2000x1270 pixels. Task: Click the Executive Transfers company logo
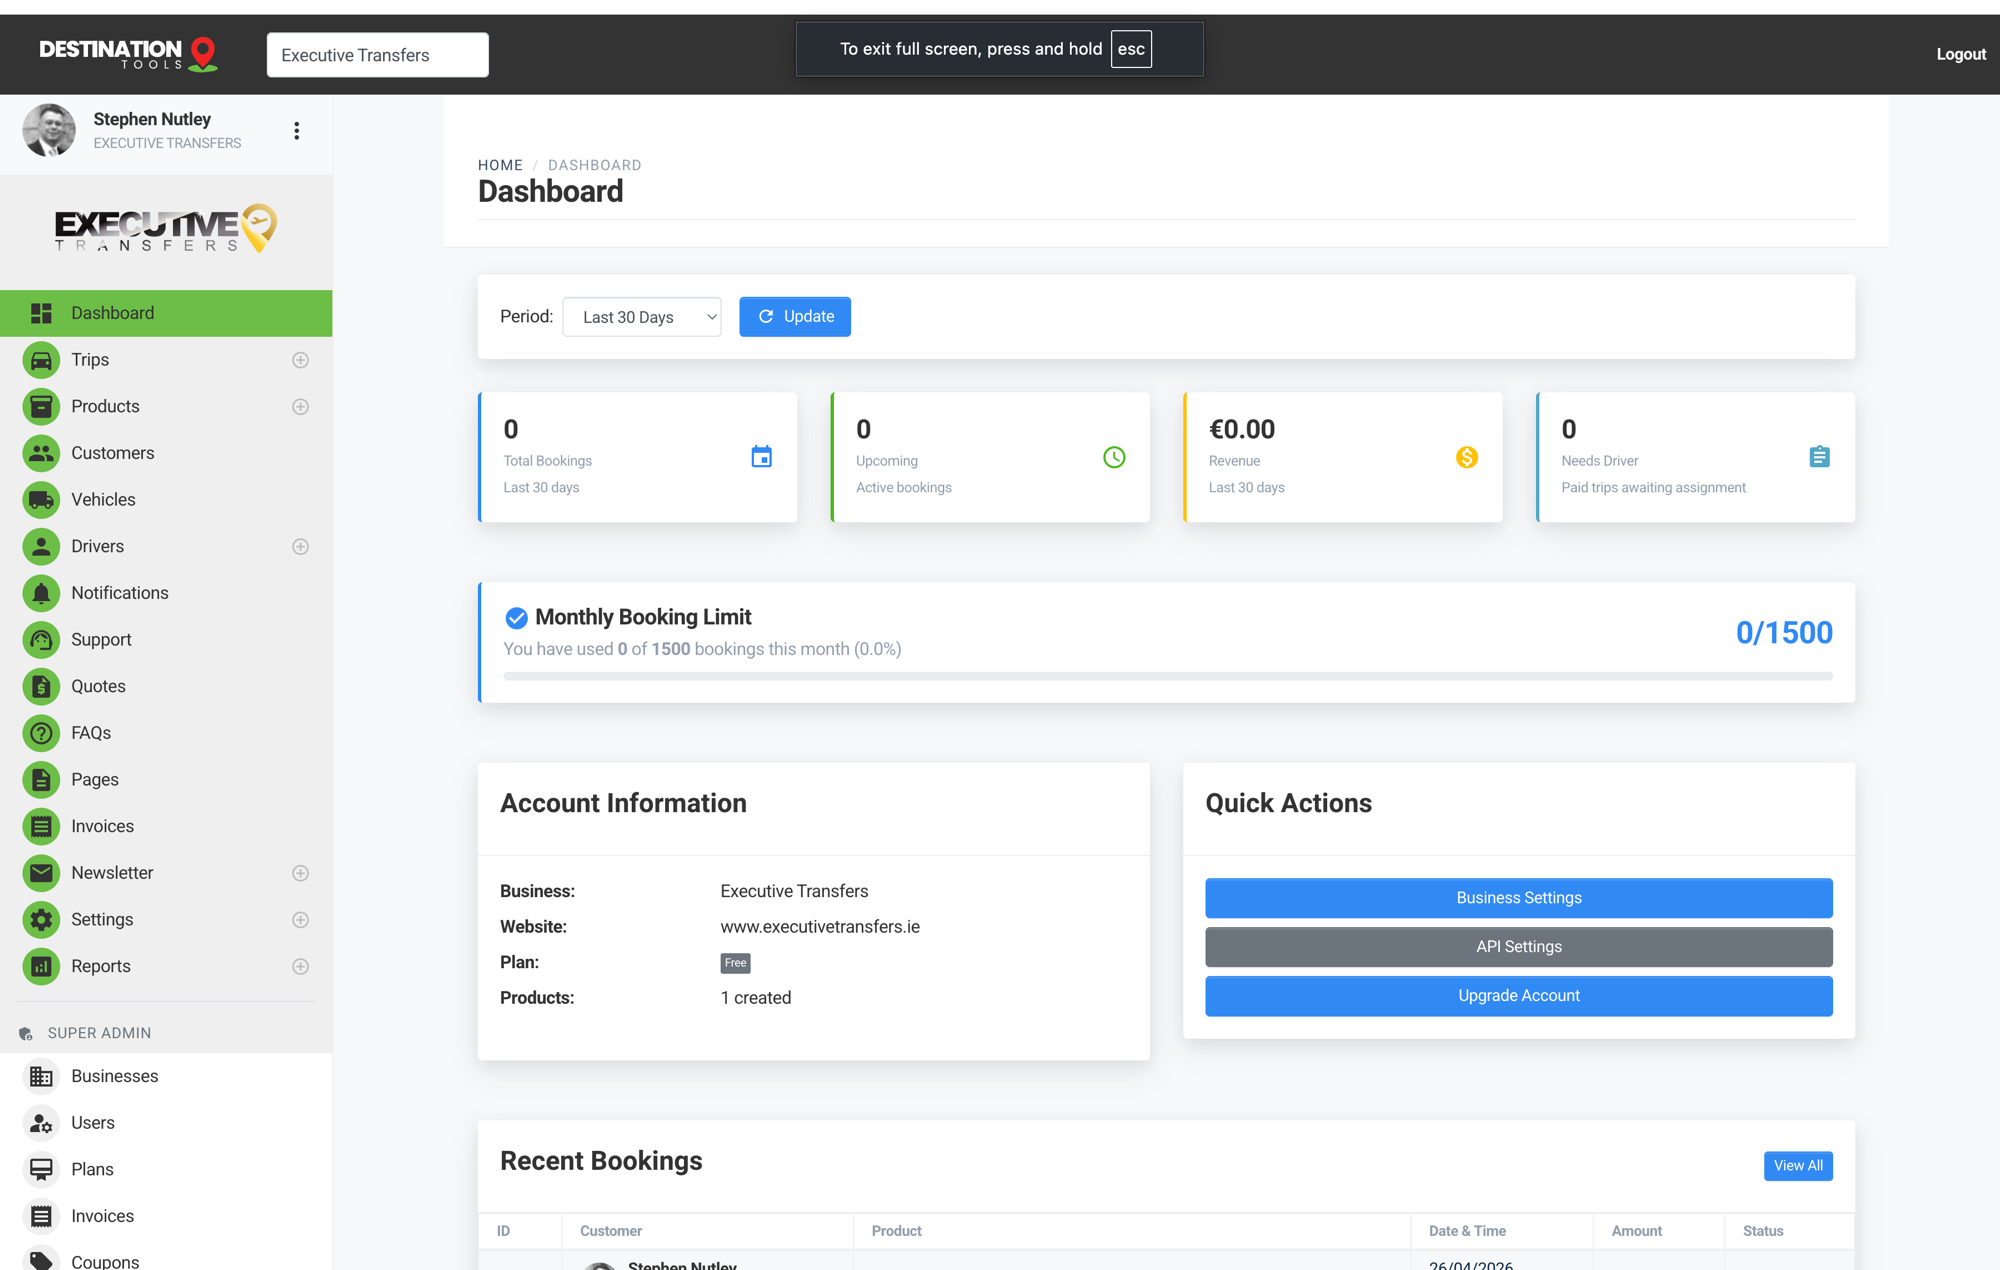tap(166, 229)
